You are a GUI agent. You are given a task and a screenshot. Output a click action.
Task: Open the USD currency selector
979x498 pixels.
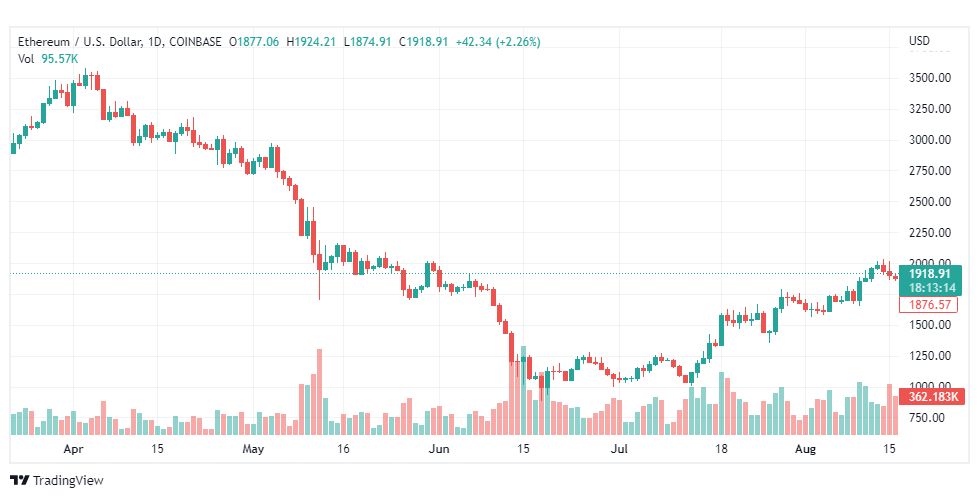[x=919, y=41]
